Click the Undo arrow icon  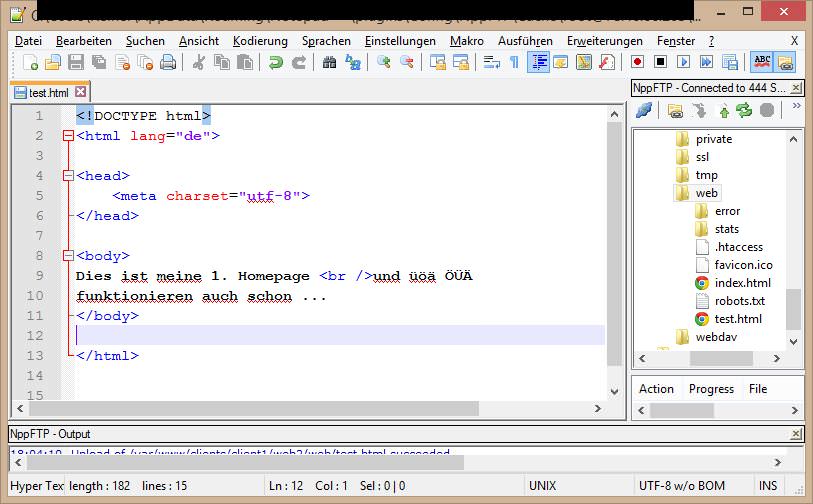tap(276, 62)
